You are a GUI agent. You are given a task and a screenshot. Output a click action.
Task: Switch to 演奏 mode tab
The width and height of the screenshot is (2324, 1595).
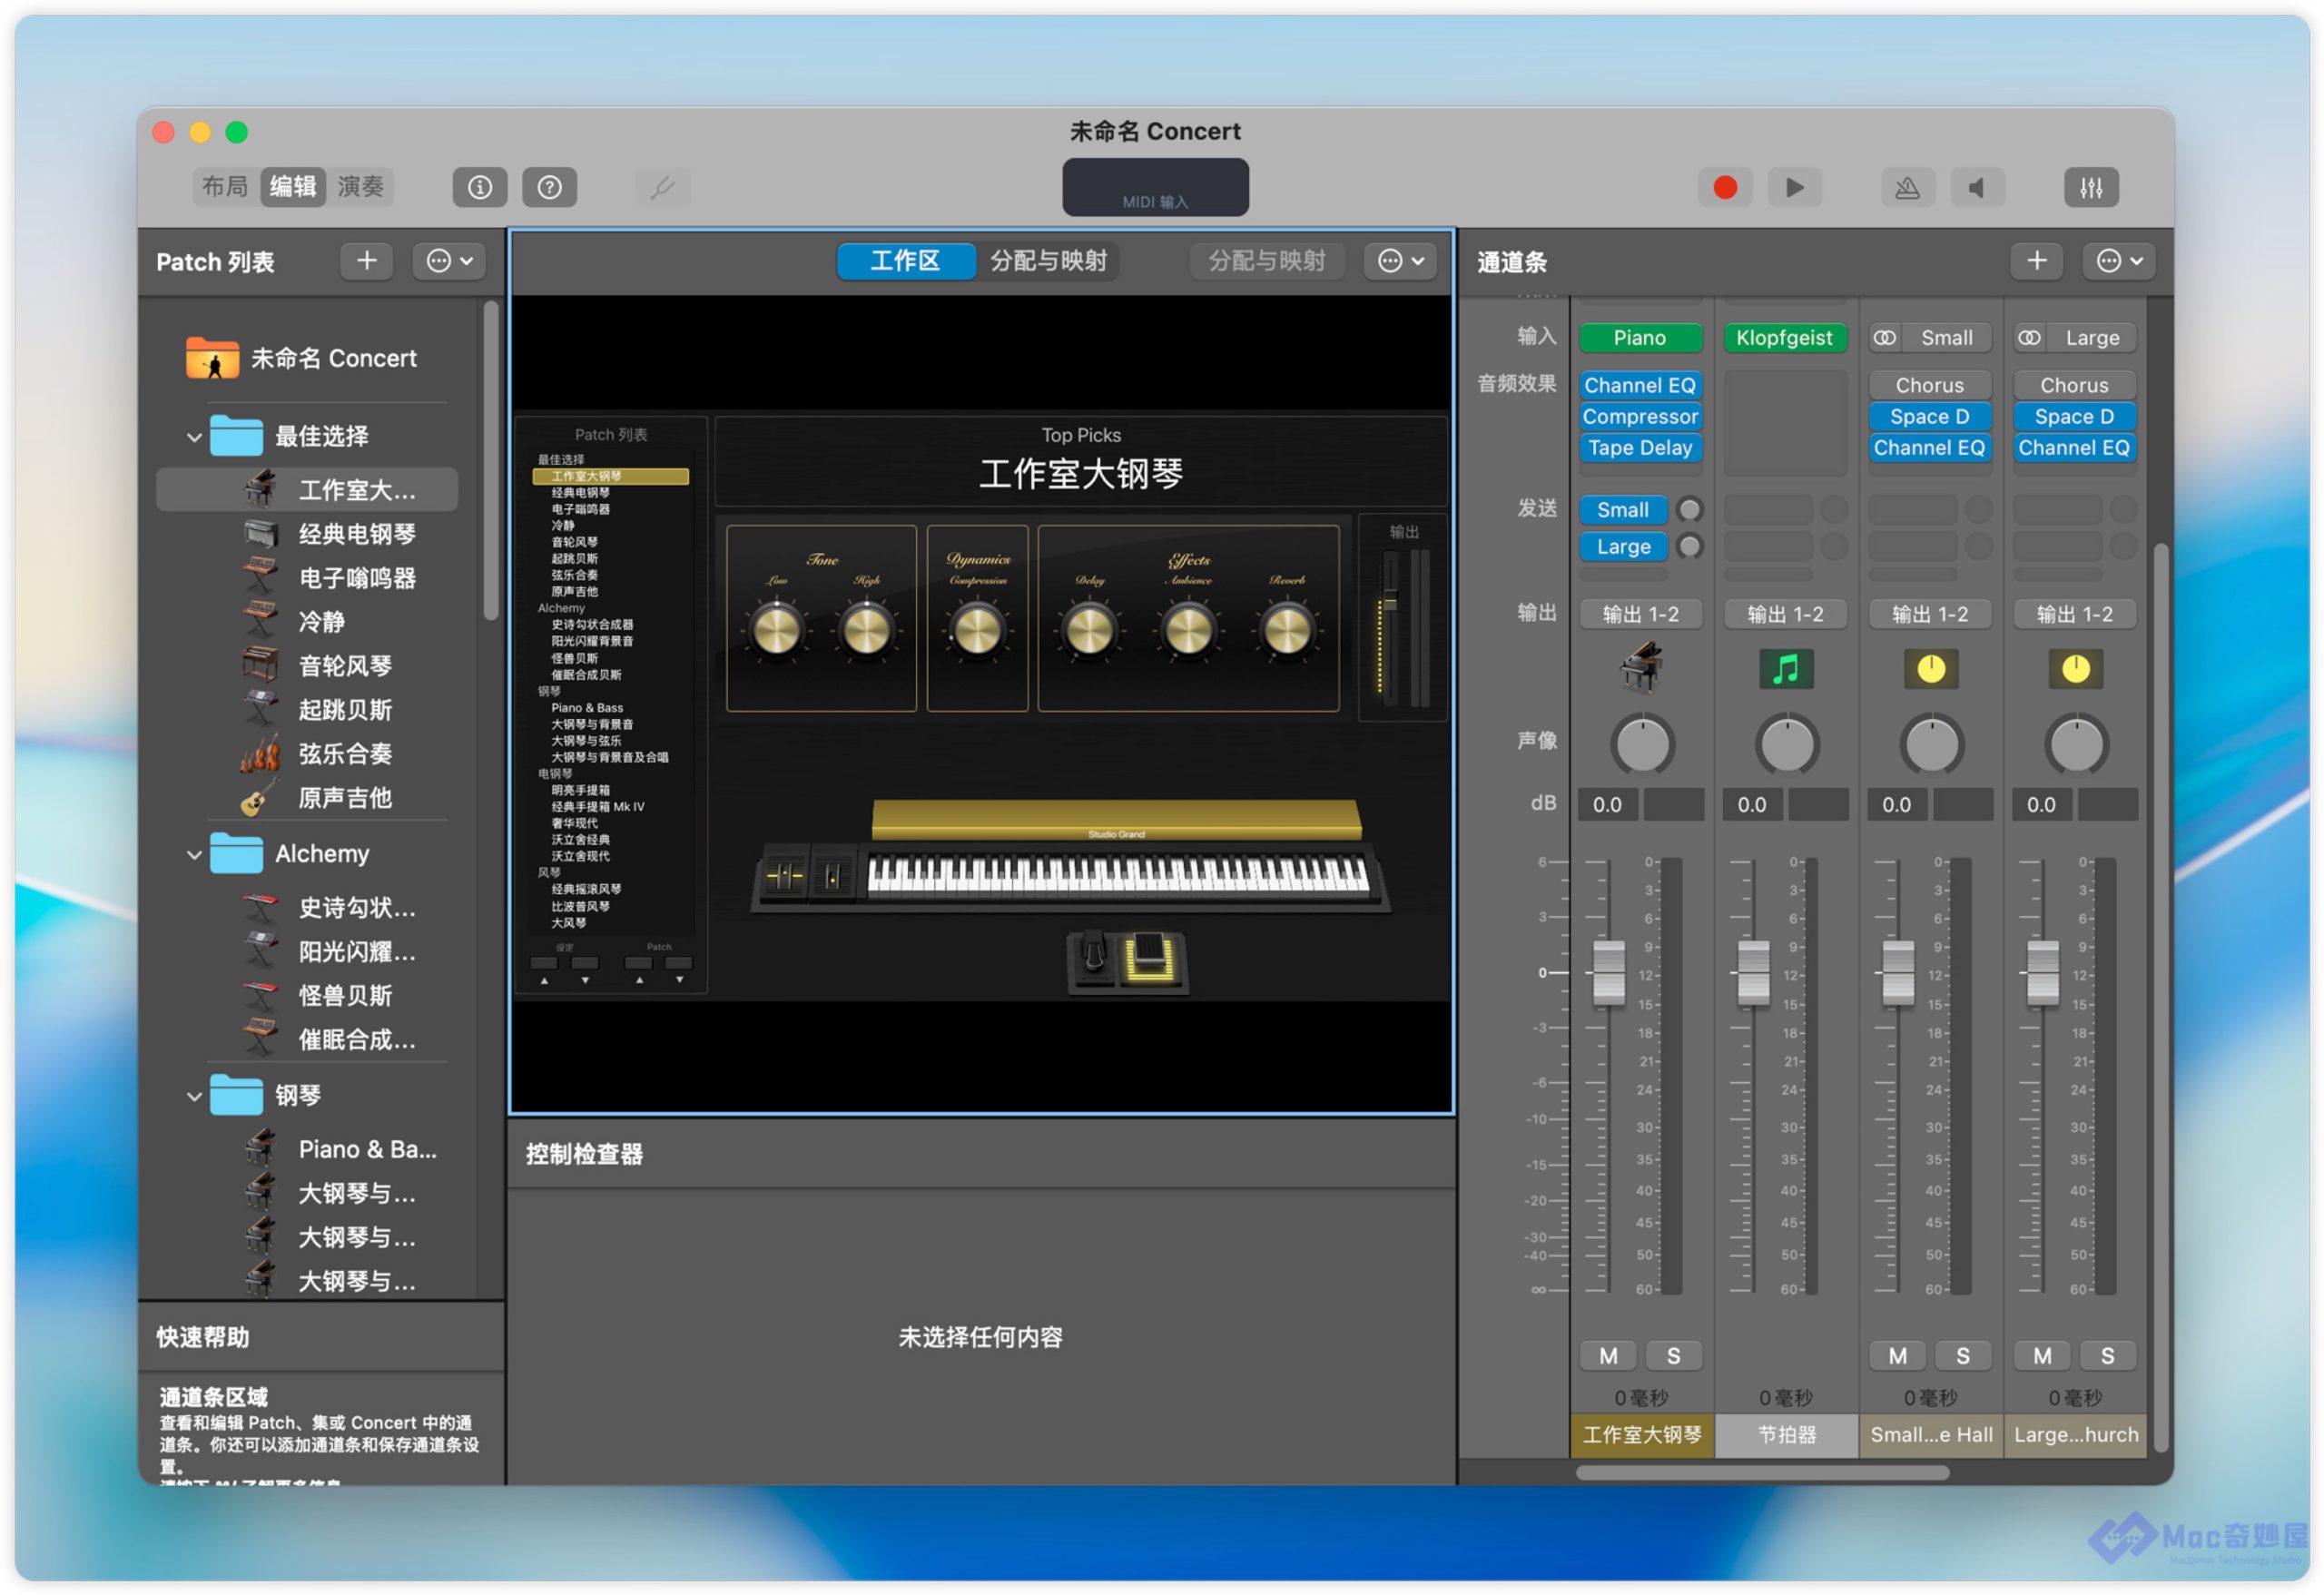361,187
